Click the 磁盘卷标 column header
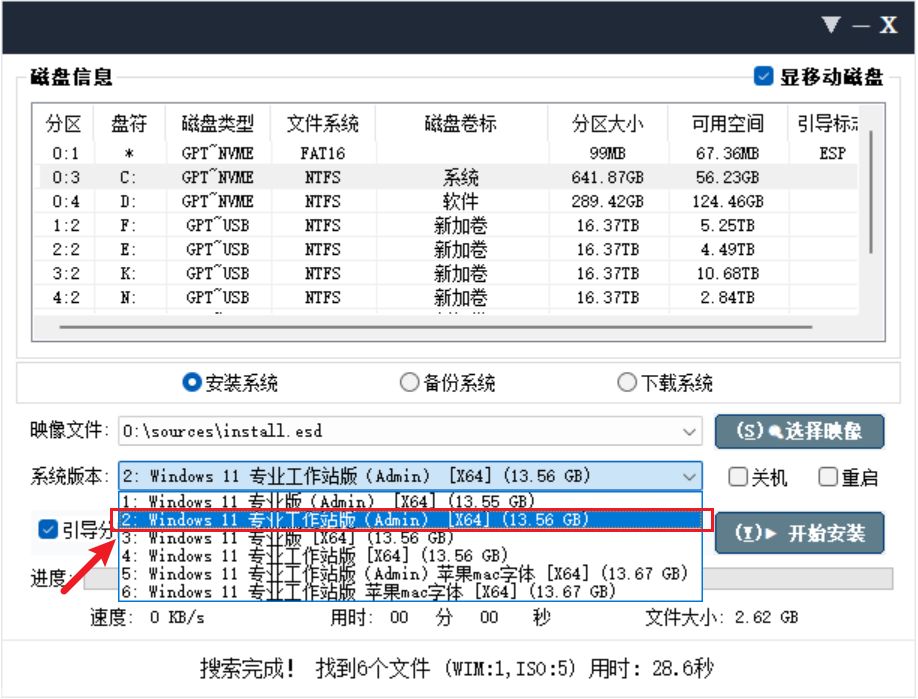Screen dimensions: 918x699 click(x=461, y=124)
